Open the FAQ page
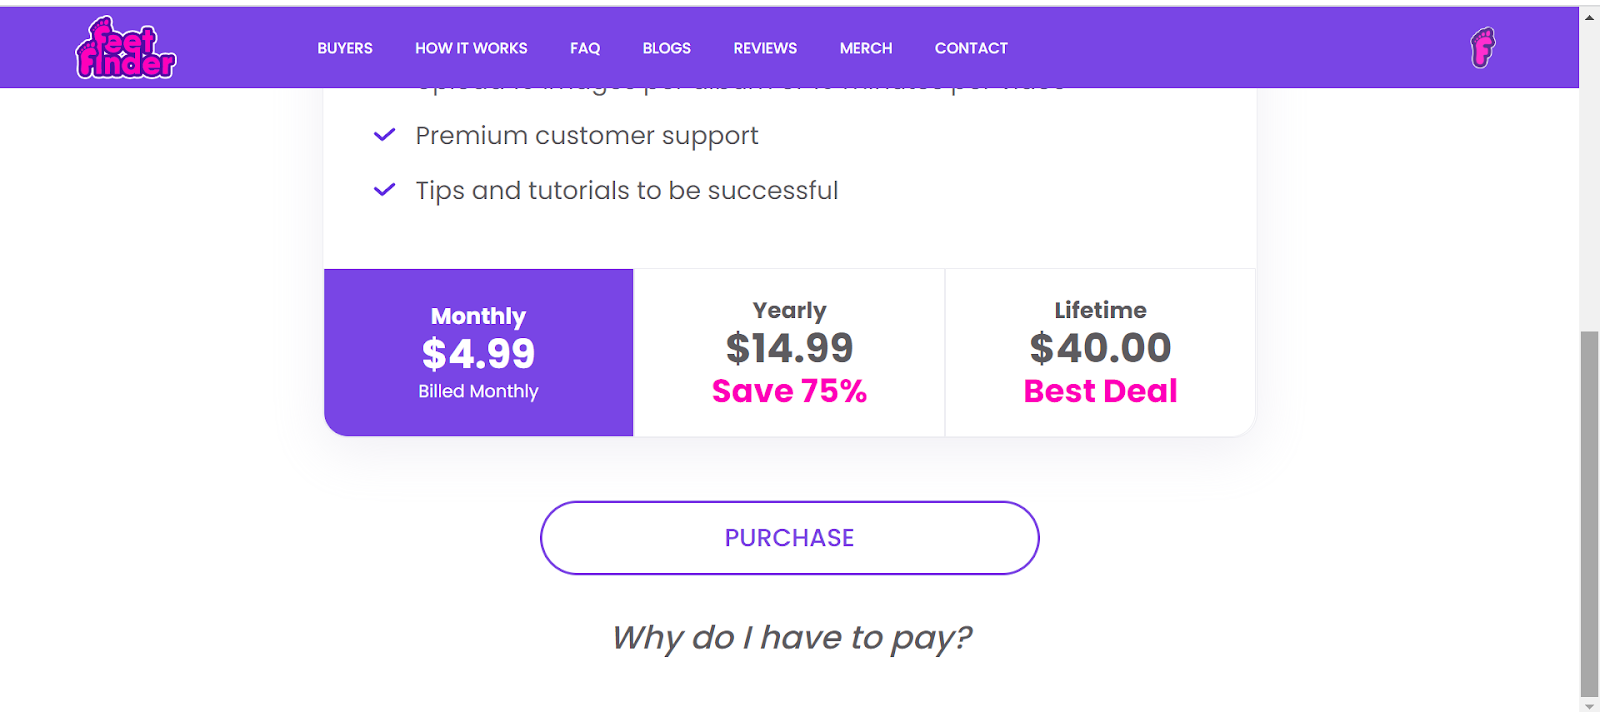Image resolution: width=1600 pixels, height=712 pixels. pos(585,48)
